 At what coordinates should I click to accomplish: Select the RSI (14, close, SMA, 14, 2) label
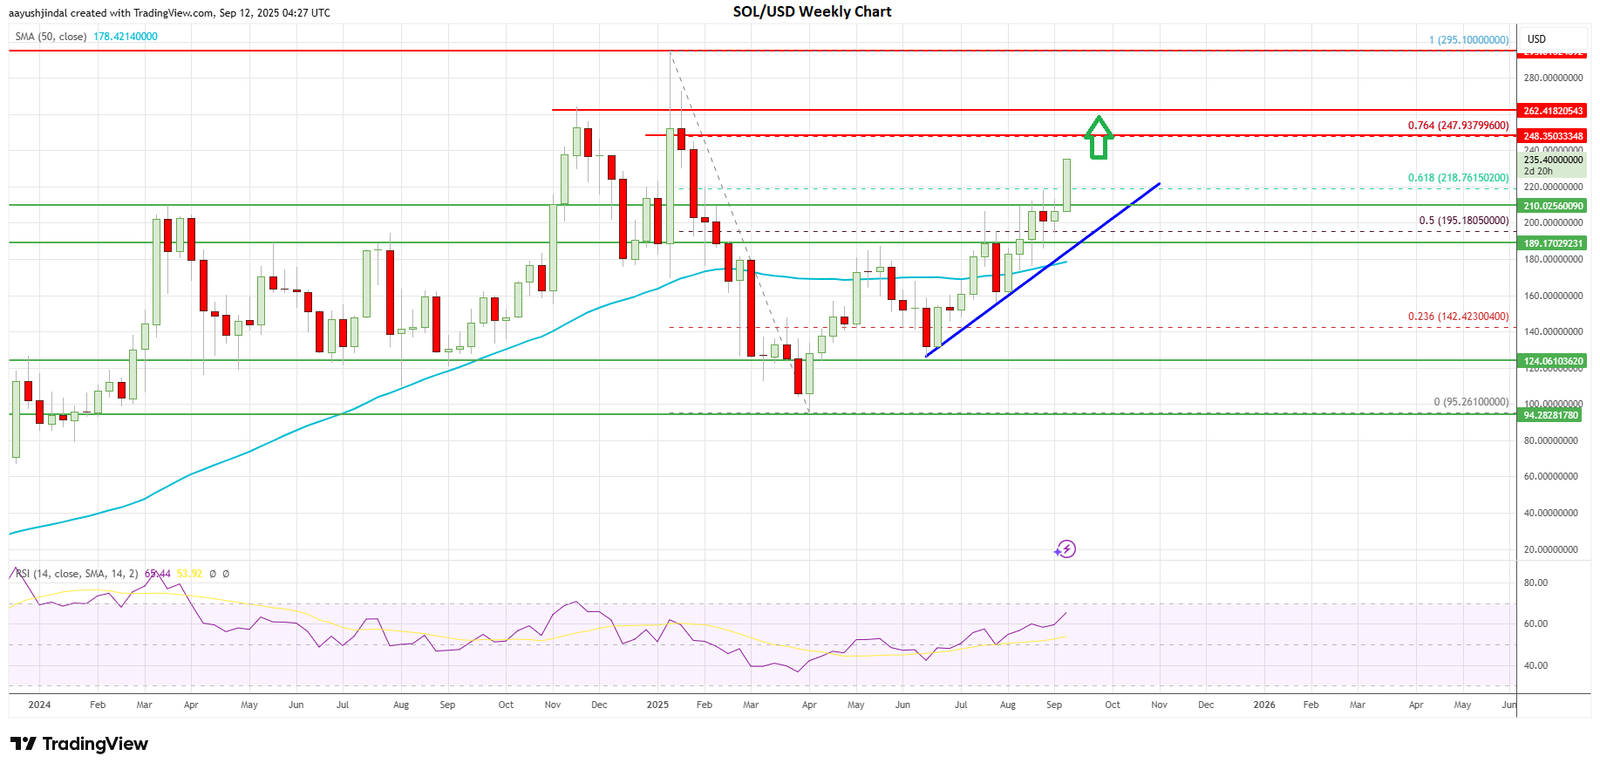click(x=77, y=574)
